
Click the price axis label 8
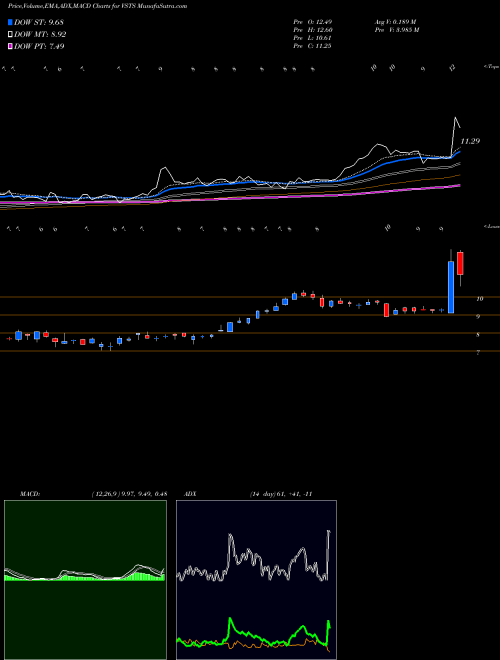pyautogui.click(x=478, y=335)
